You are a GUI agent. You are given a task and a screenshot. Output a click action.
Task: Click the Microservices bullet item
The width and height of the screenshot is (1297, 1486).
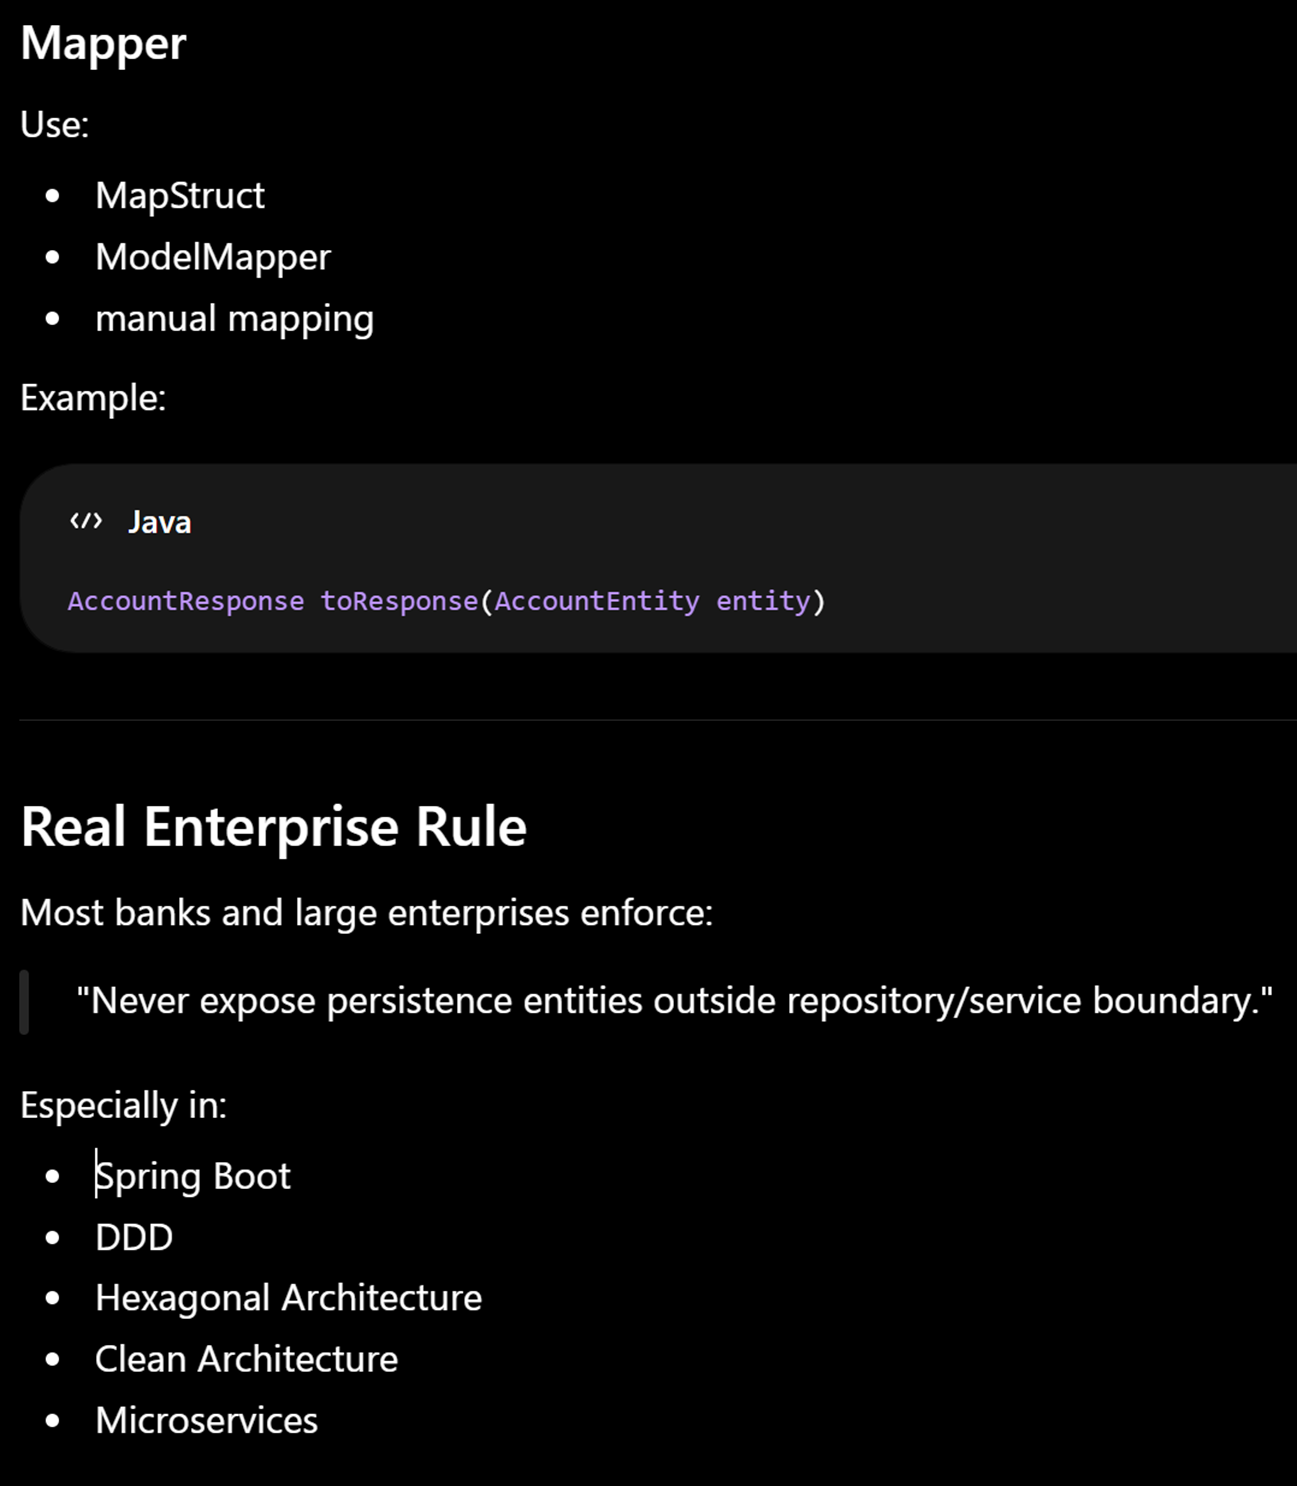pos(206,1421)
